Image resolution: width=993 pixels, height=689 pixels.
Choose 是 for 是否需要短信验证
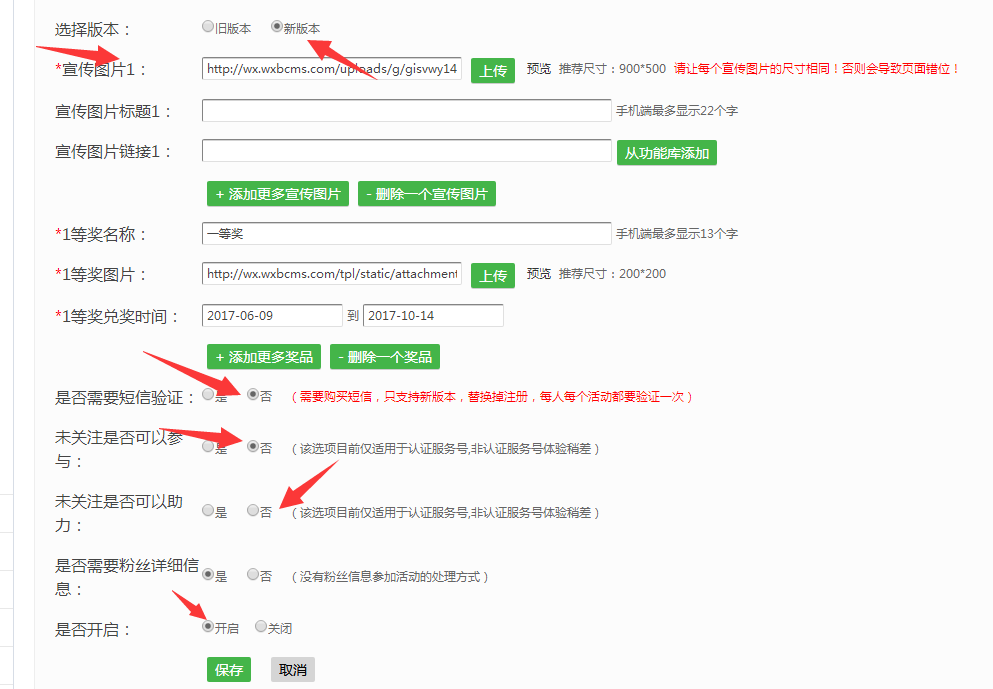coord(208,395)
